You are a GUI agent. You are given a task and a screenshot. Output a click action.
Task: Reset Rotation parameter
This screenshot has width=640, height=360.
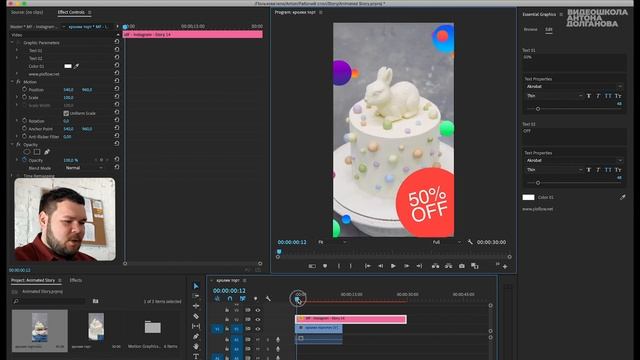point(117,121)
